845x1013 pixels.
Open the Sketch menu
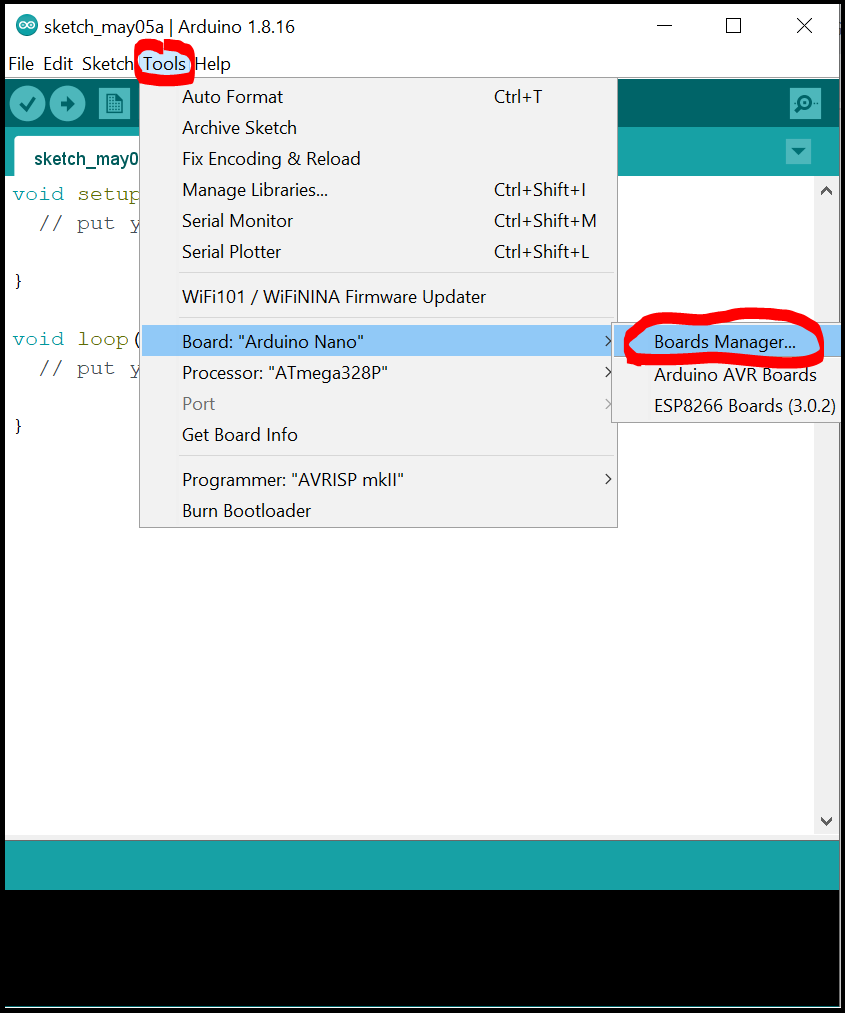tap(107, 64)
